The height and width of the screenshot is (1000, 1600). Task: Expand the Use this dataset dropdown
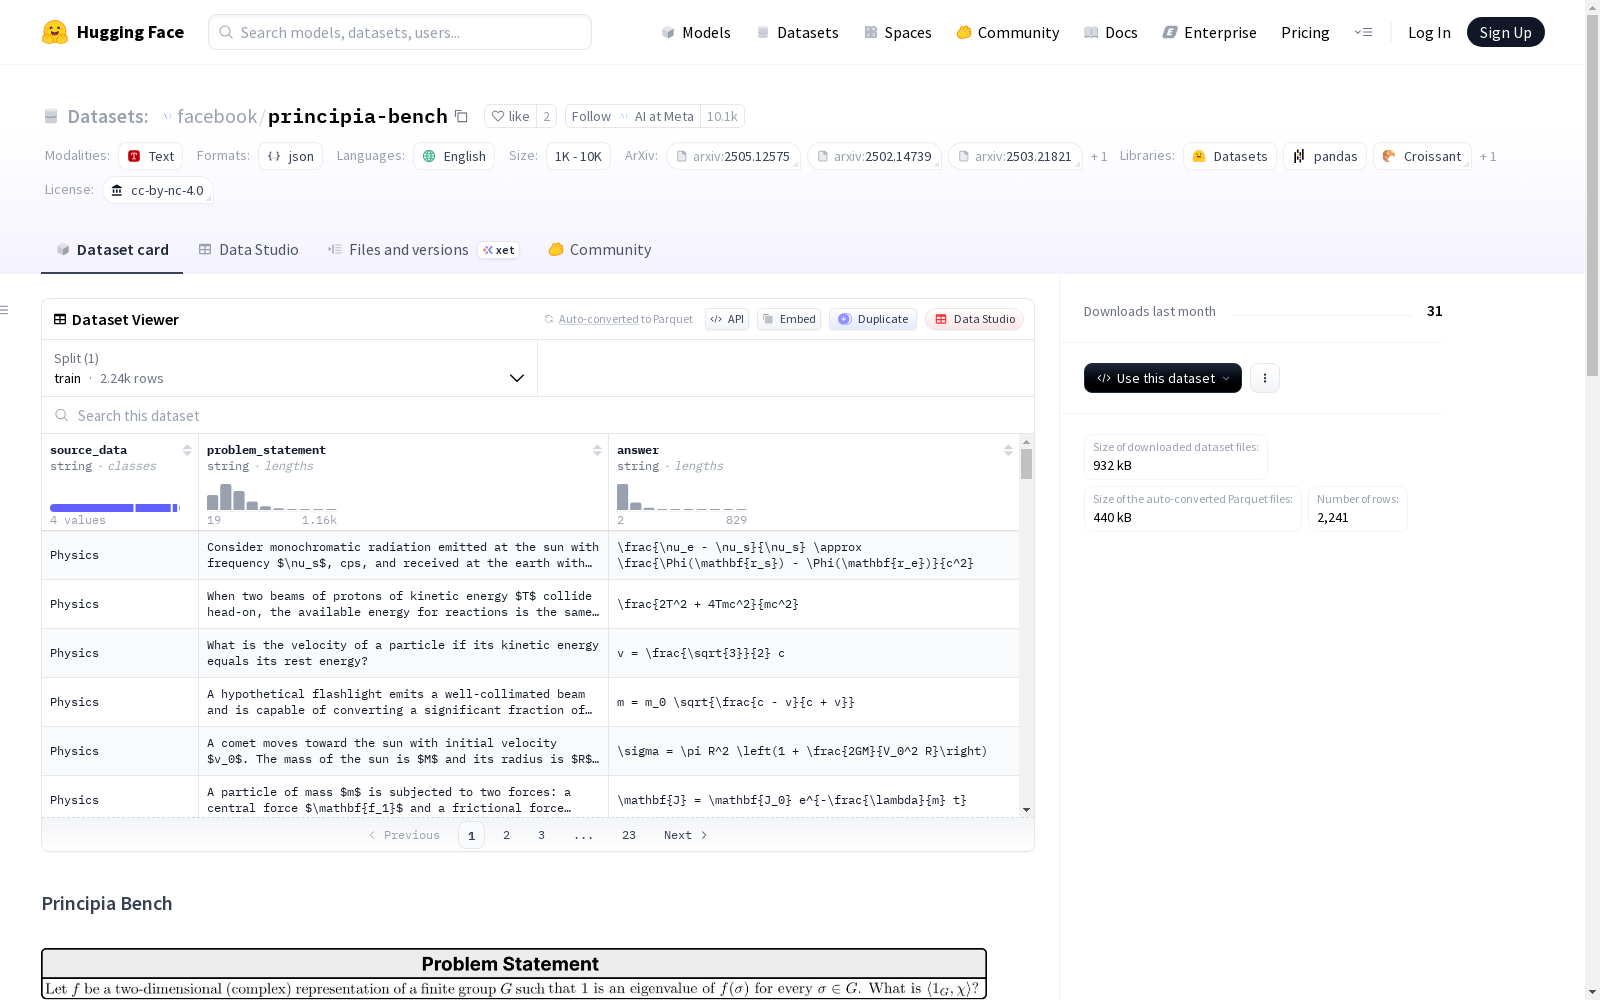coord(1163,378)
